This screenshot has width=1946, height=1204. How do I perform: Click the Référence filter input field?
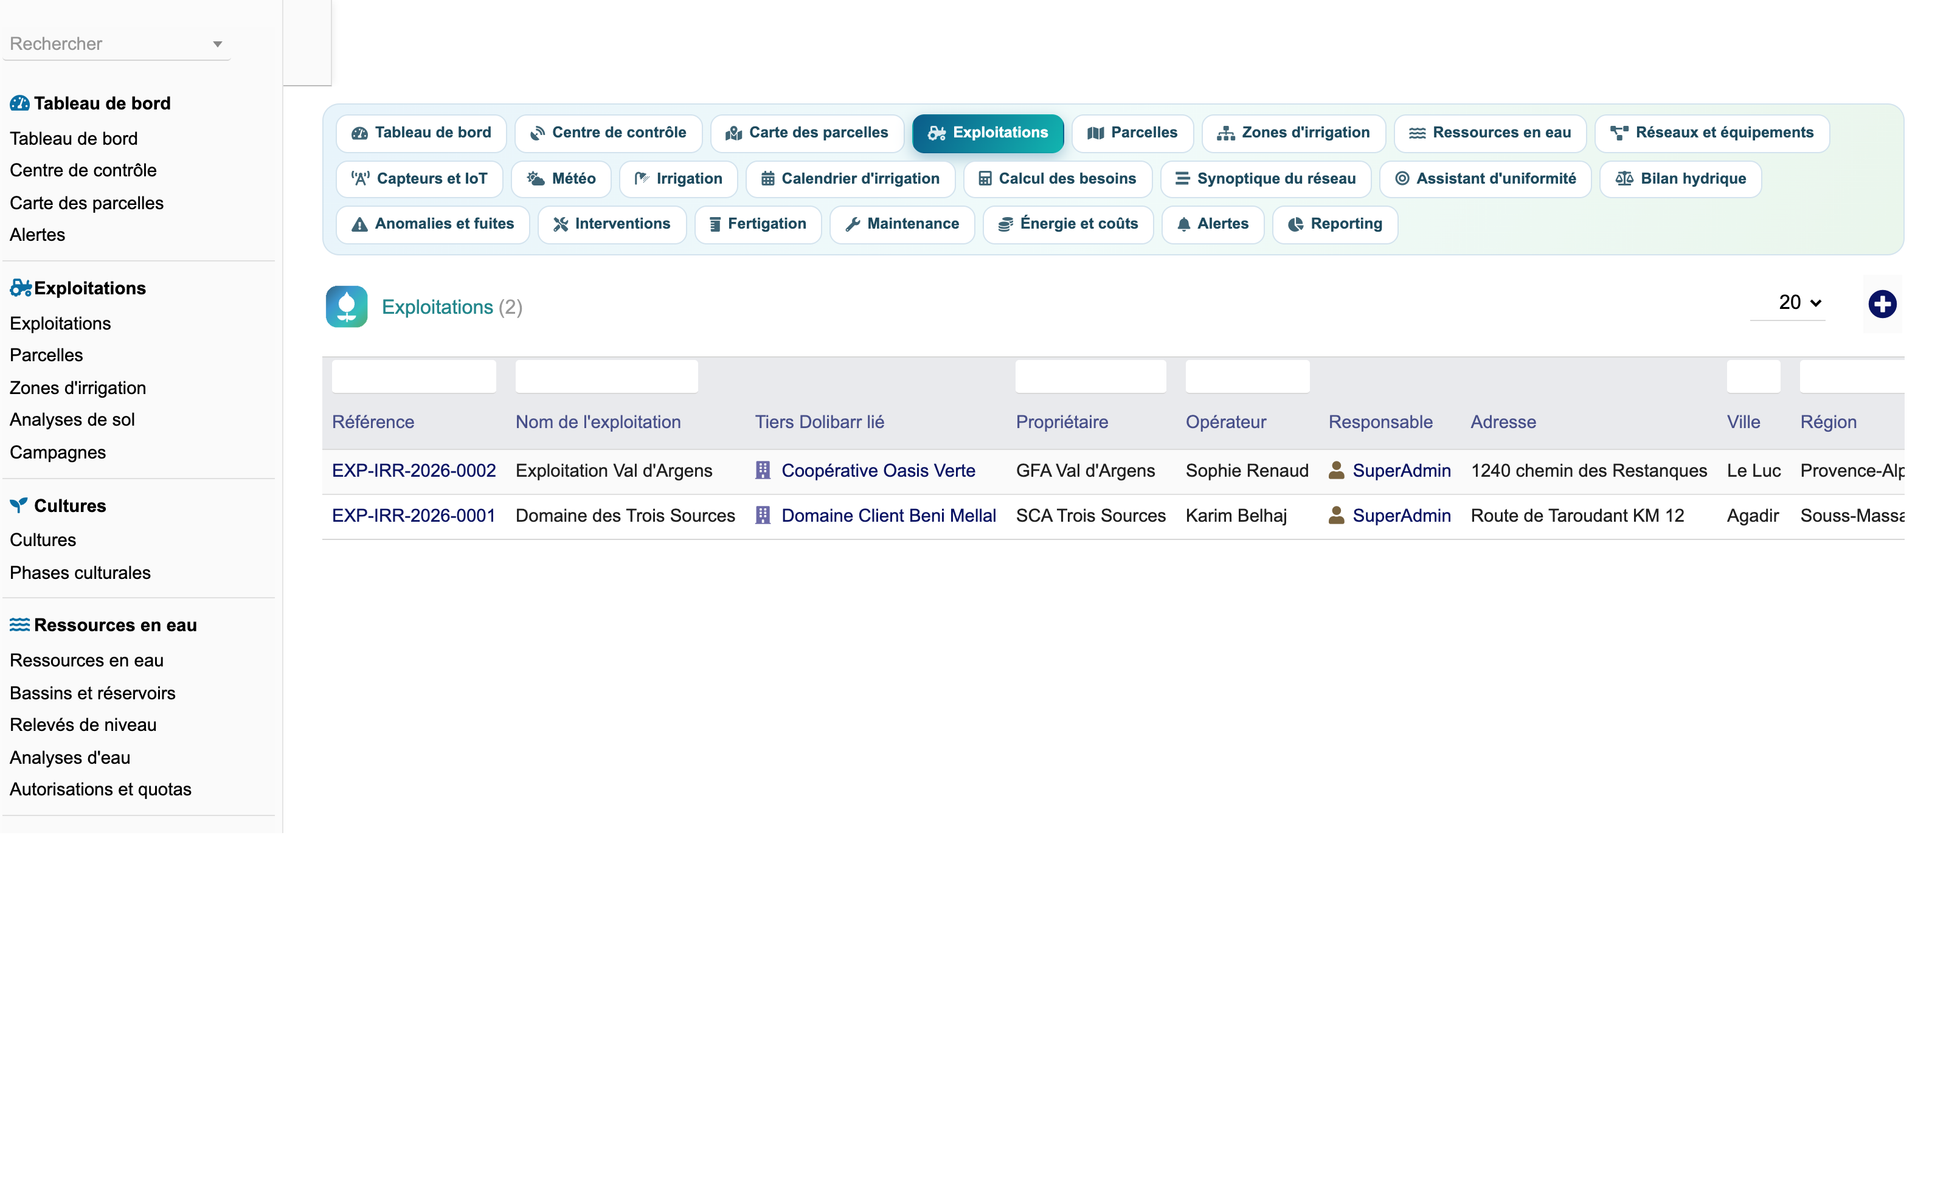click(x=414, y=376)
